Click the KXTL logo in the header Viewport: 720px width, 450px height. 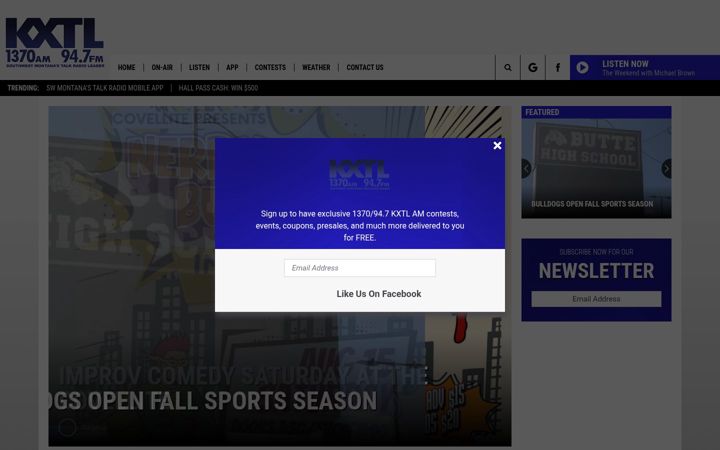pos(55,43)
